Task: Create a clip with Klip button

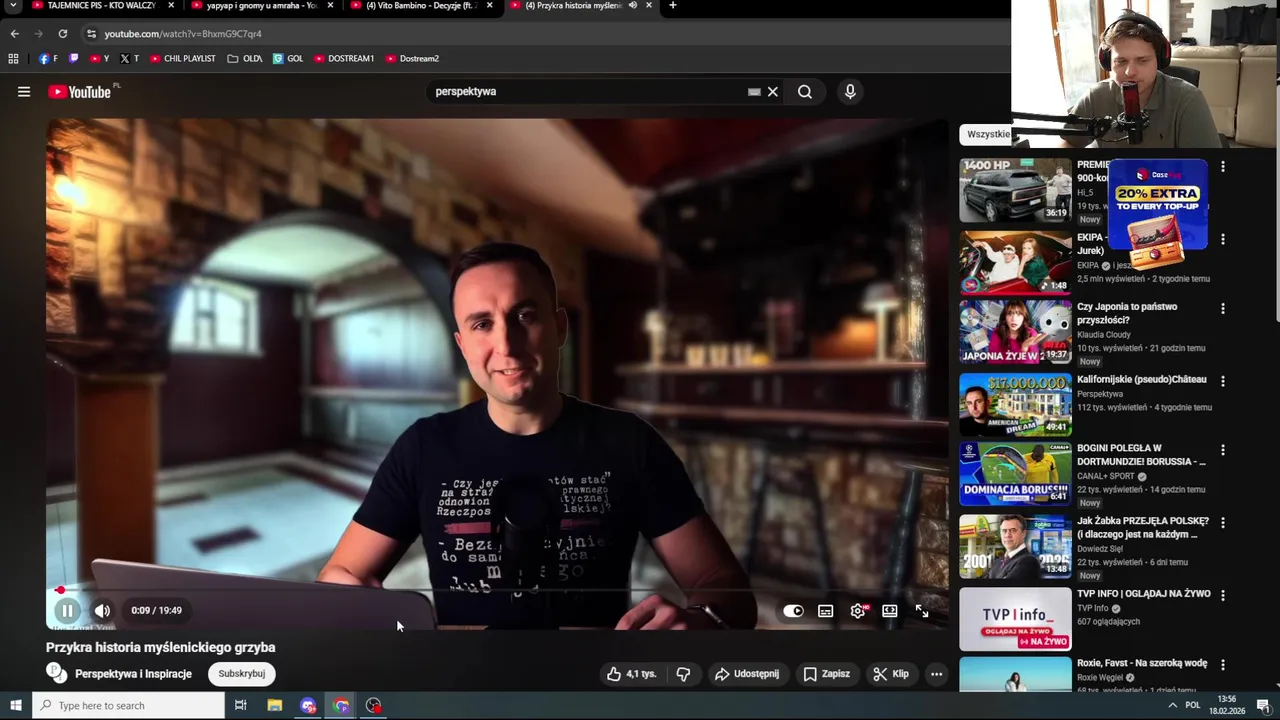Action: pyautogui.click(x=890, y=674)
